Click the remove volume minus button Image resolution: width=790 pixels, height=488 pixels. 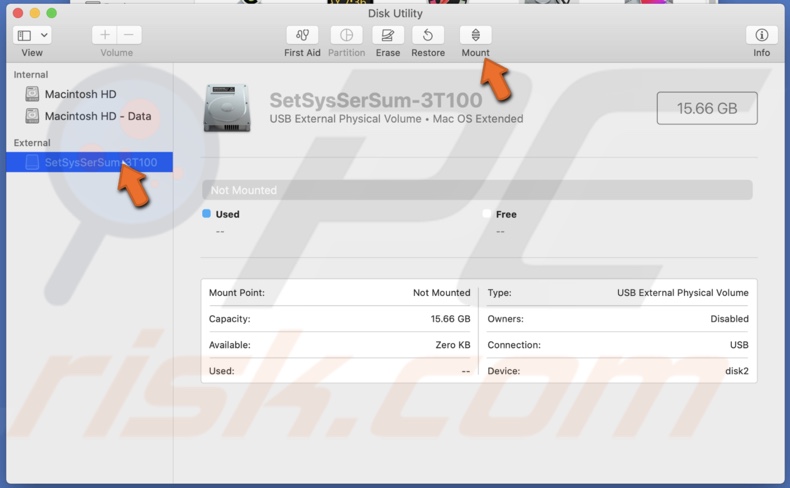tap(129, 35)
